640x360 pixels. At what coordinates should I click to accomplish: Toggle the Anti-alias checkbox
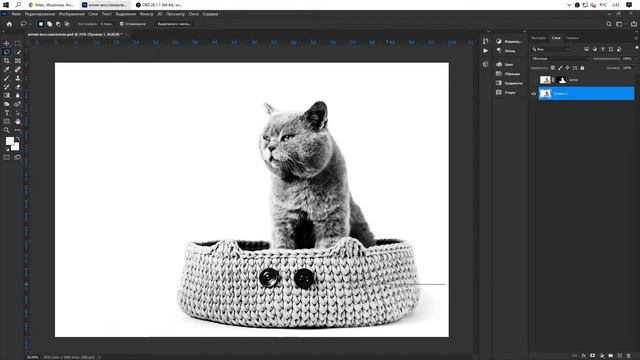(122, 24)
